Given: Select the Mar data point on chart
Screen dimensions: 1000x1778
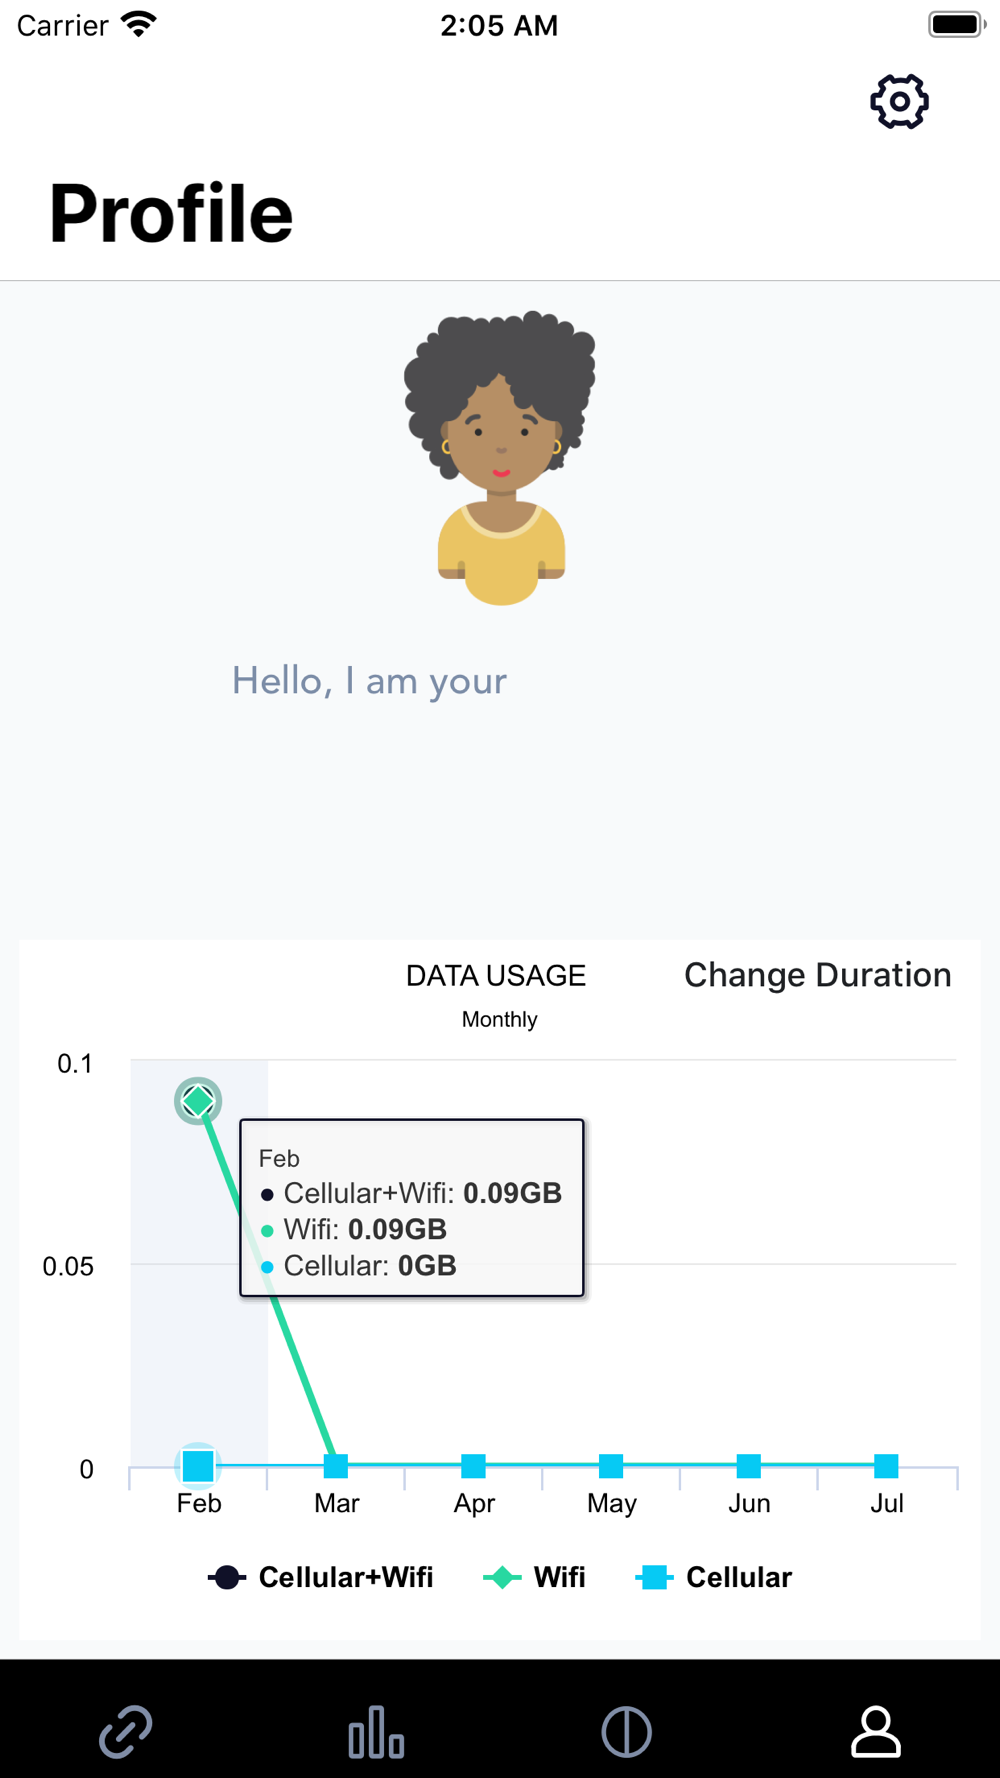Looking at the screenshot, I should pyautogui.click(x=336, y=1466).
